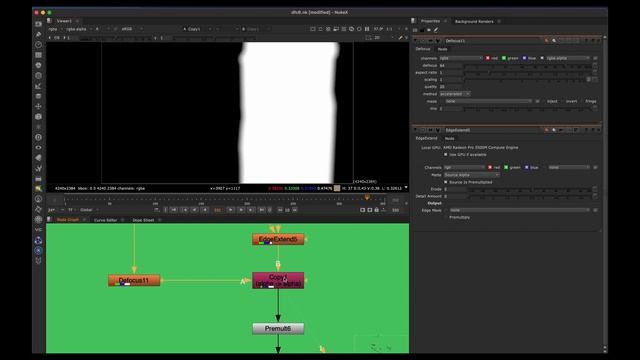This screenshot has height=360, width=640.
Task: Click the Detail Amount slider track
Action: [x=530, y=196]
